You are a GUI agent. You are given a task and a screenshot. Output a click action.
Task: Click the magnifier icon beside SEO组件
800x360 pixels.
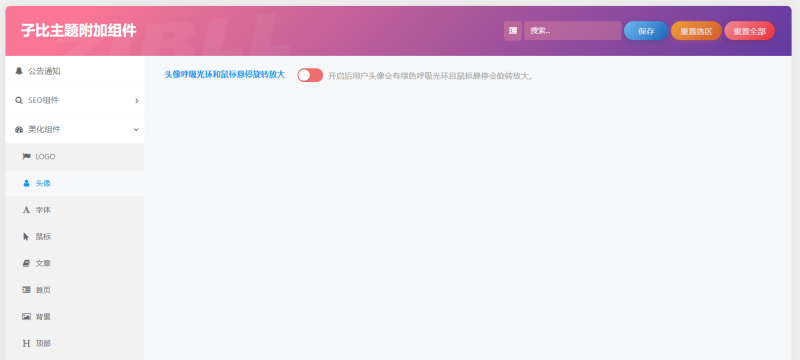19,100
